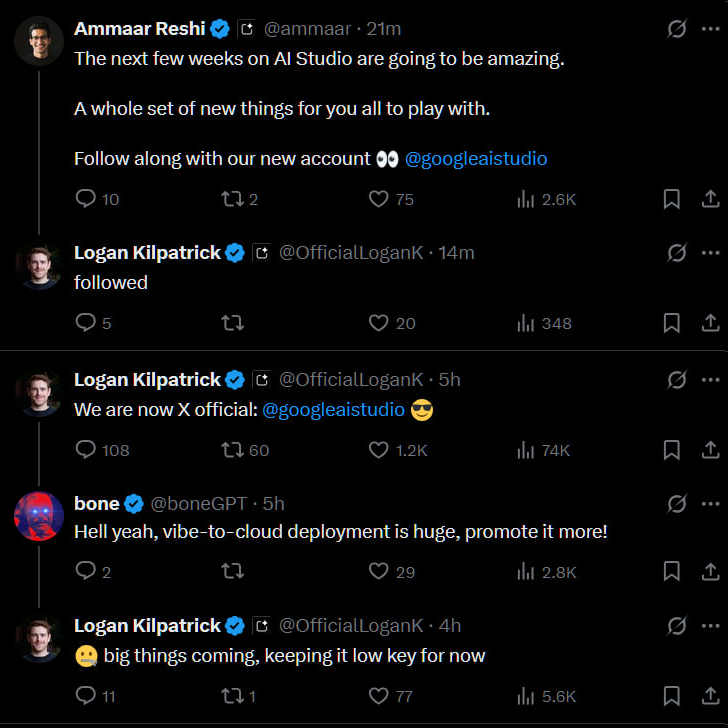Viewport: 728px width, 728px height.
Task: Like Ammaar Reshi's AI Studio tweet
Action: (x=378, y=199)
